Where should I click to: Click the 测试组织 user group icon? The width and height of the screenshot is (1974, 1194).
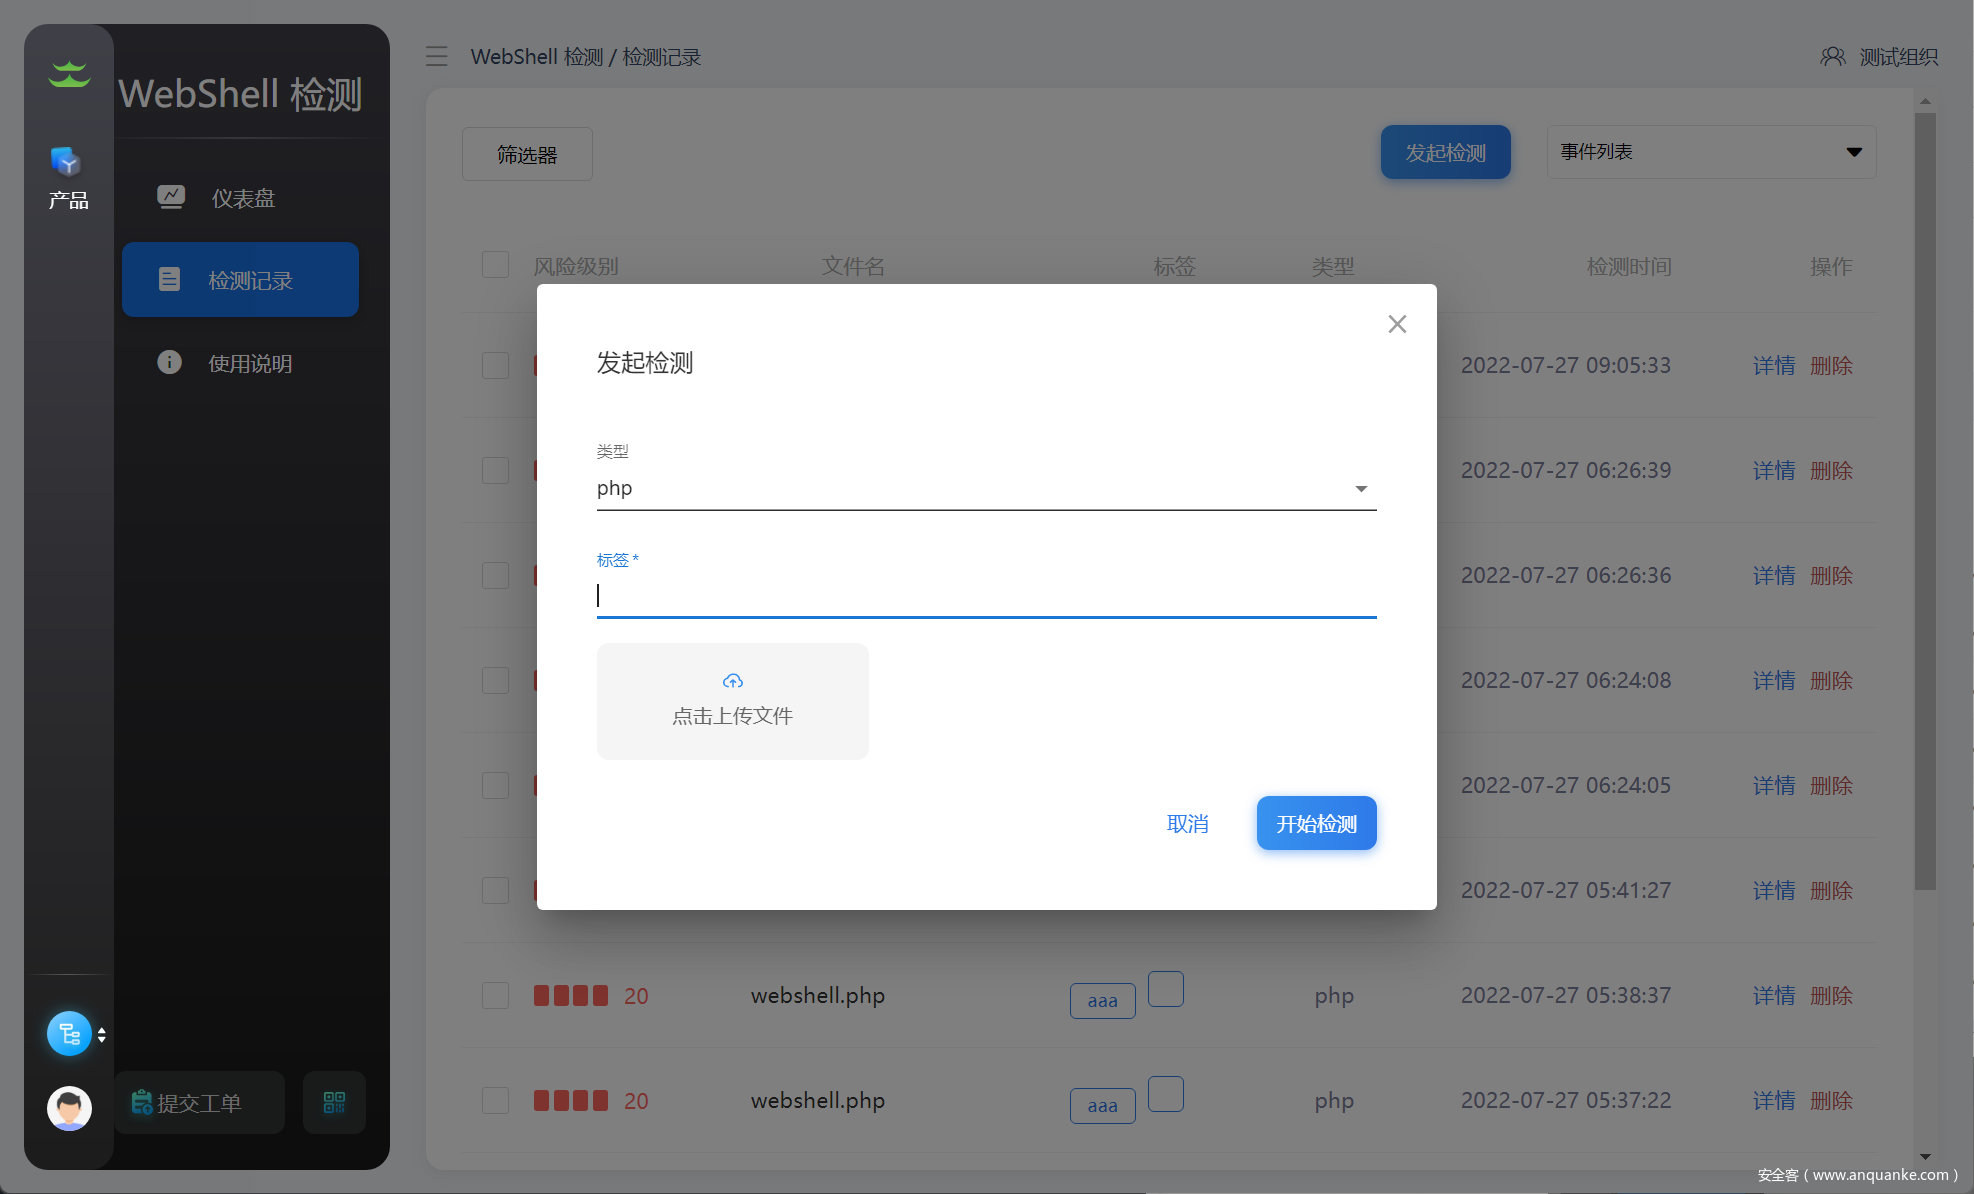click(1832, 57)
